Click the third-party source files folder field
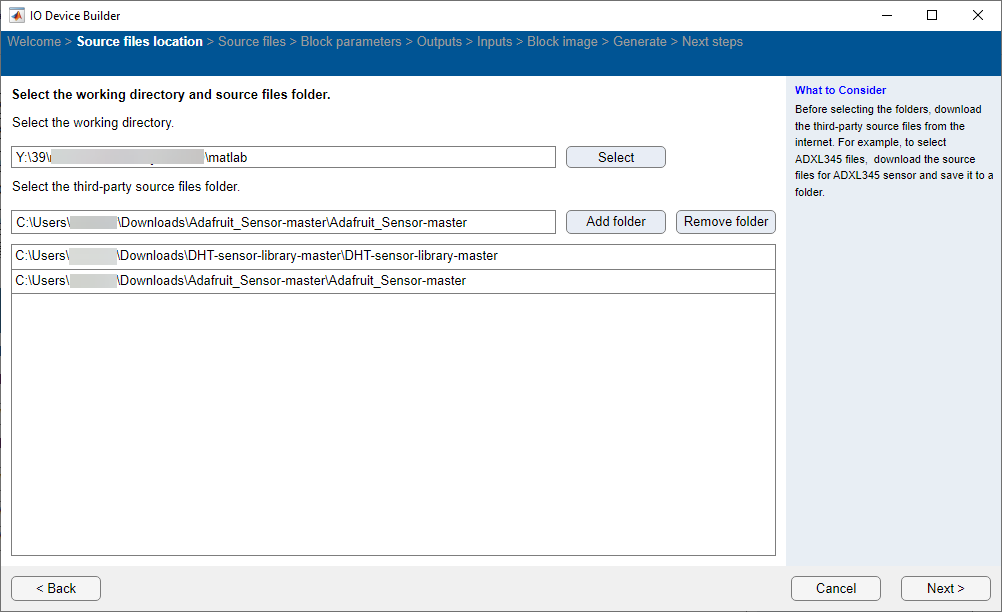Screen dimensions: 1002x612 283,221
